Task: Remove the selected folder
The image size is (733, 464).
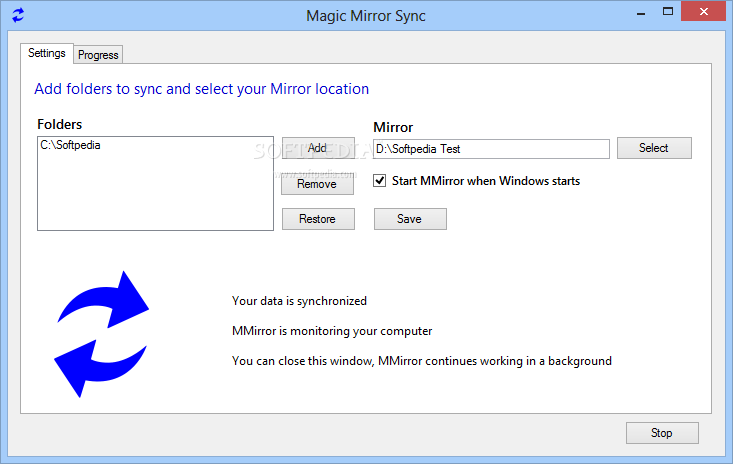Action: pos(317,184)
